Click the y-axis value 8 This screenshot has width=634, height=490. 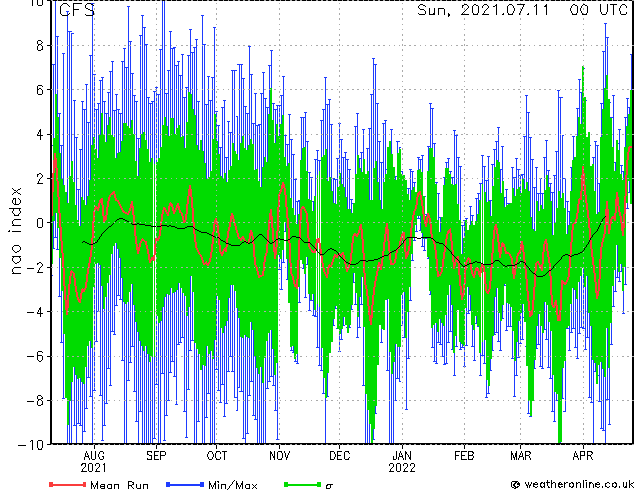[40, 46]
